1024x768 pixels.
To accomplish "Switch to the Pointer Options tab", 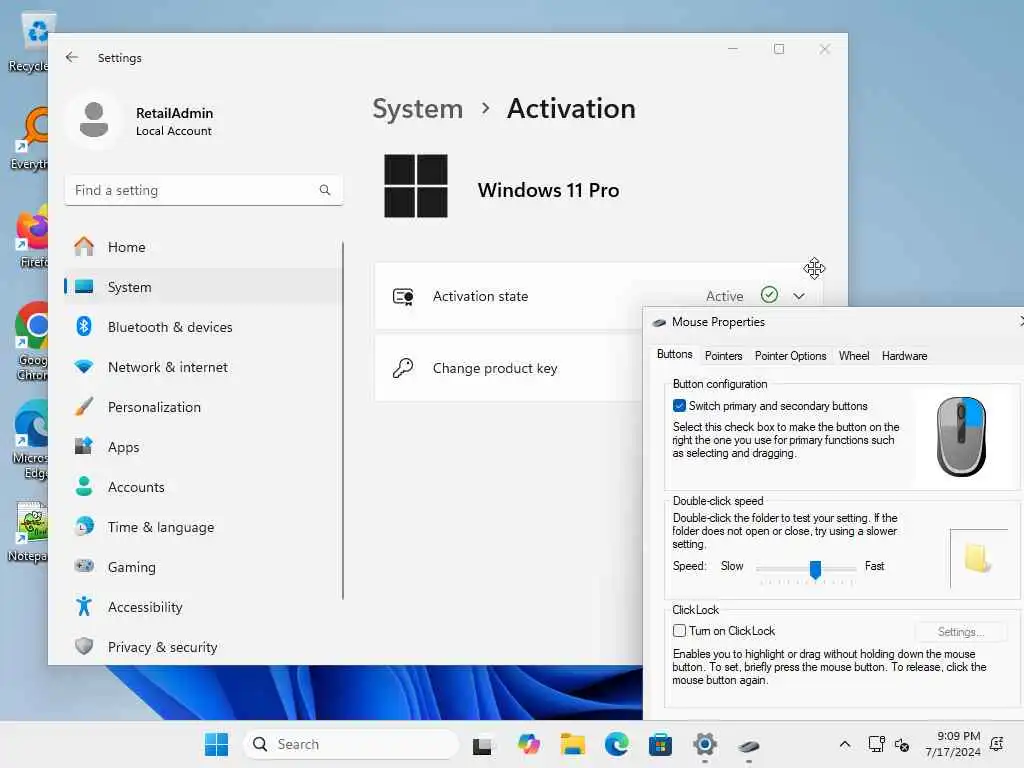I will (790, 356).
